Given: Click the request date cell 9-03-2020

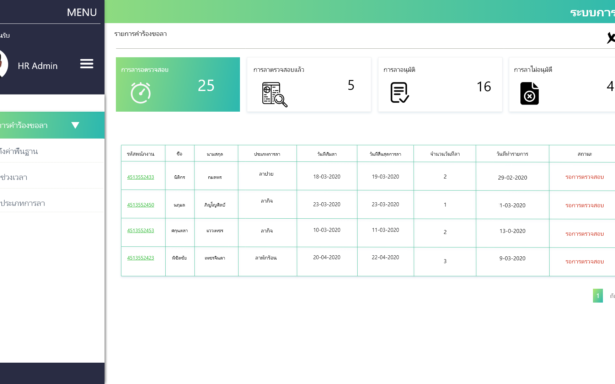Looking at the screenshot, I should pos(512,258).
